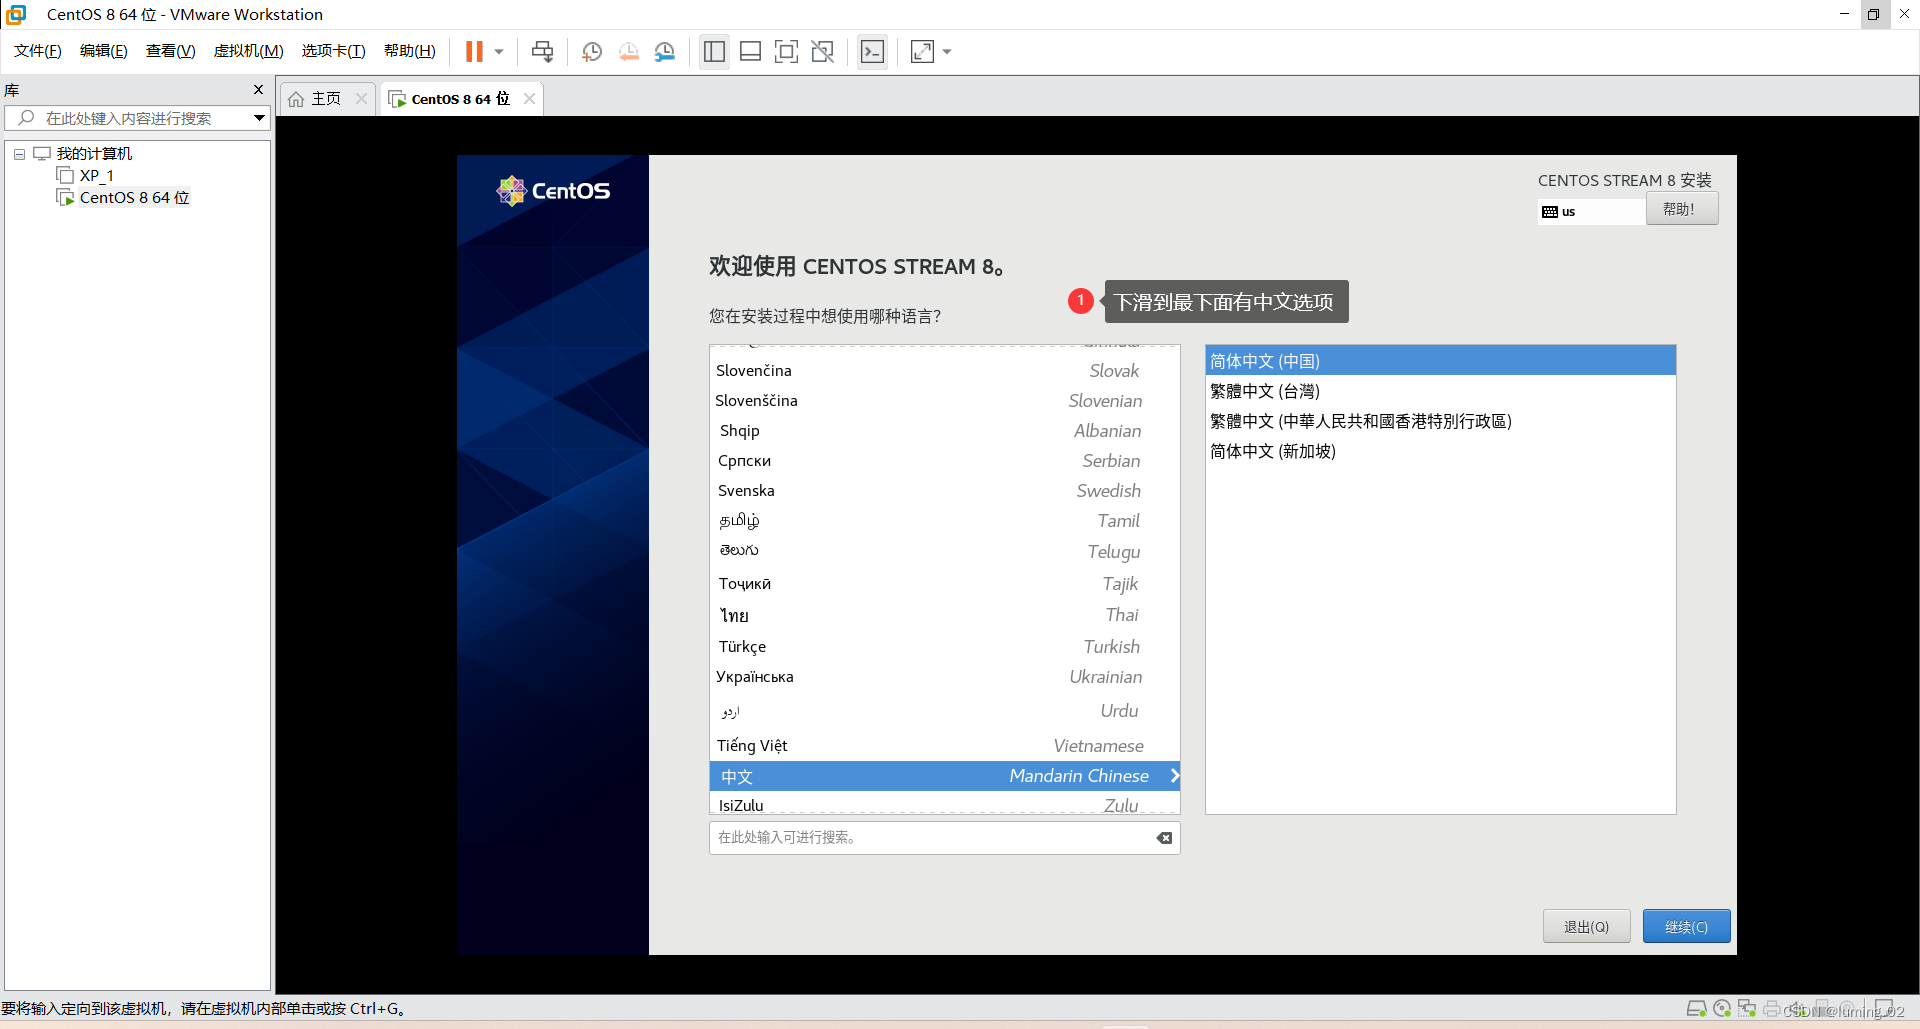Click the hard disk status icon
The height and width of the screenshot is (1029, 1920).
pyautogui.click(x=1696, y=1008)
